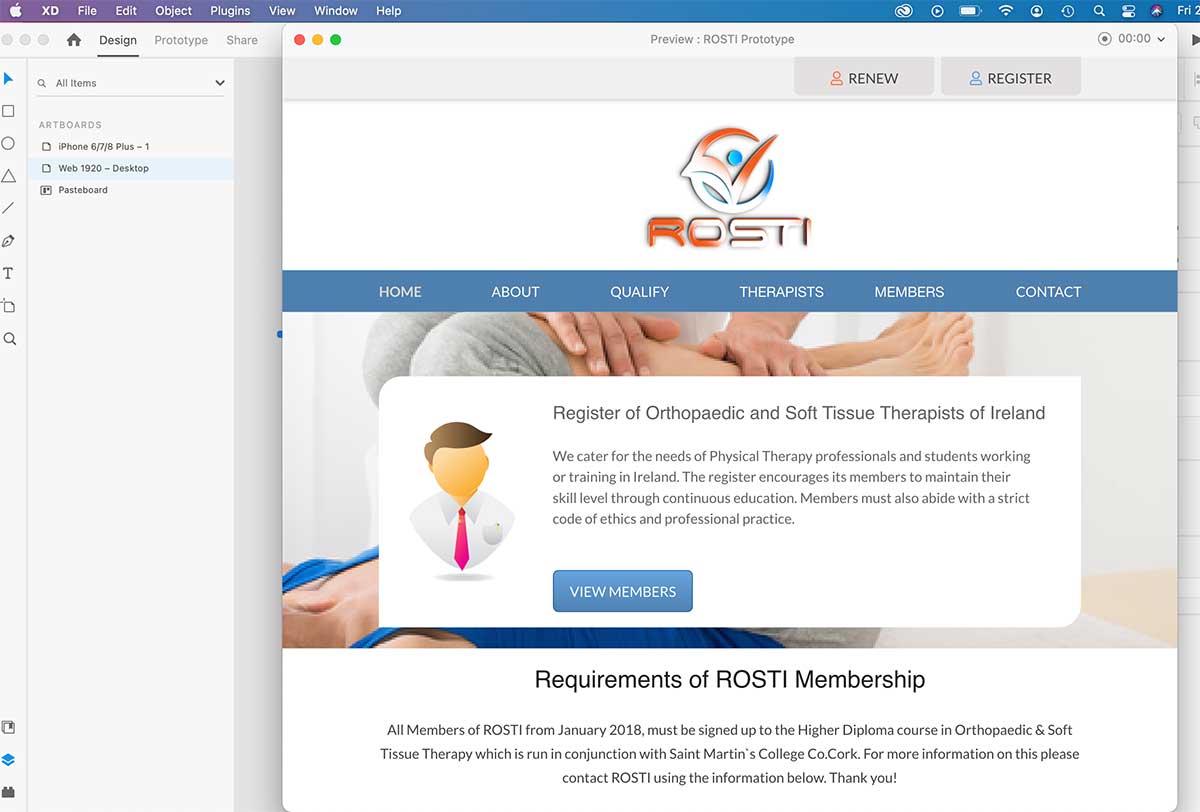
Task: Expand the All Items filter dropdown
Action: 220,83
